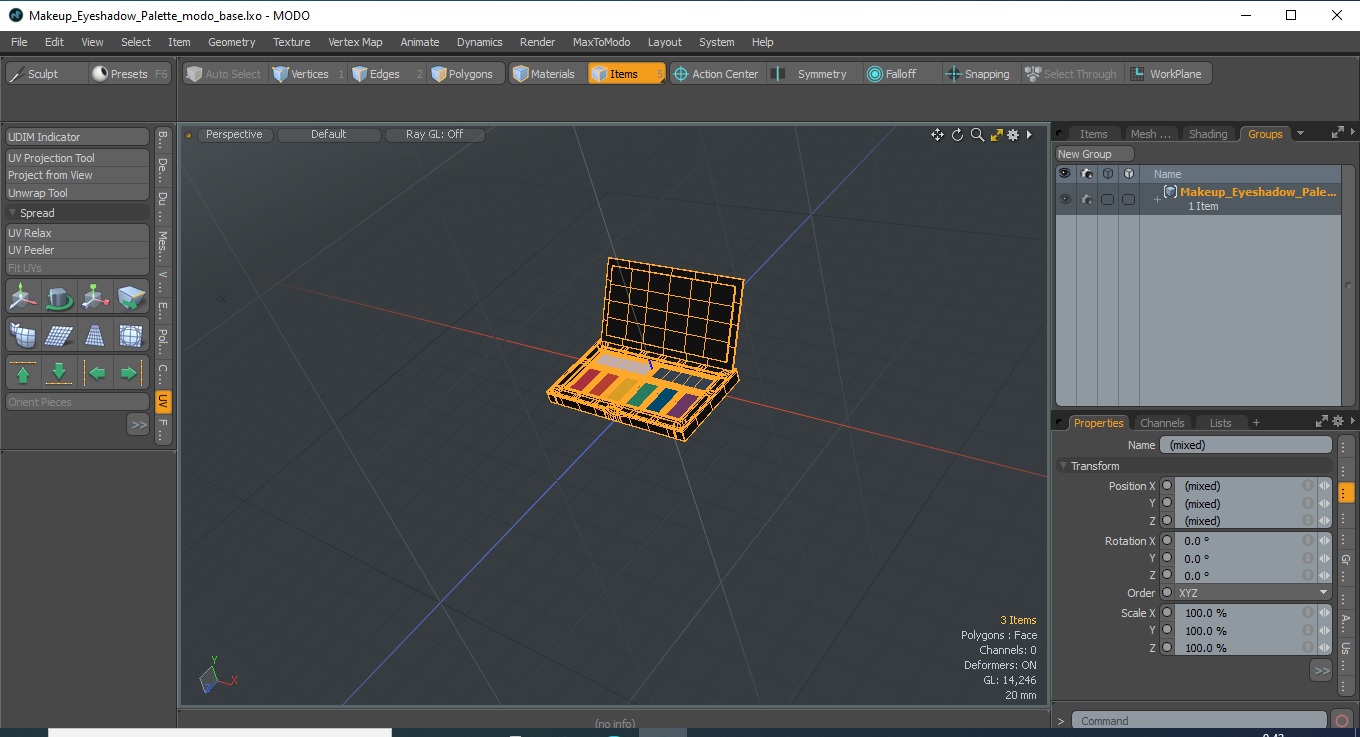Switch to Edges selection mode
The height and width of the screenshot is (737, 1360).
point(386,74)
